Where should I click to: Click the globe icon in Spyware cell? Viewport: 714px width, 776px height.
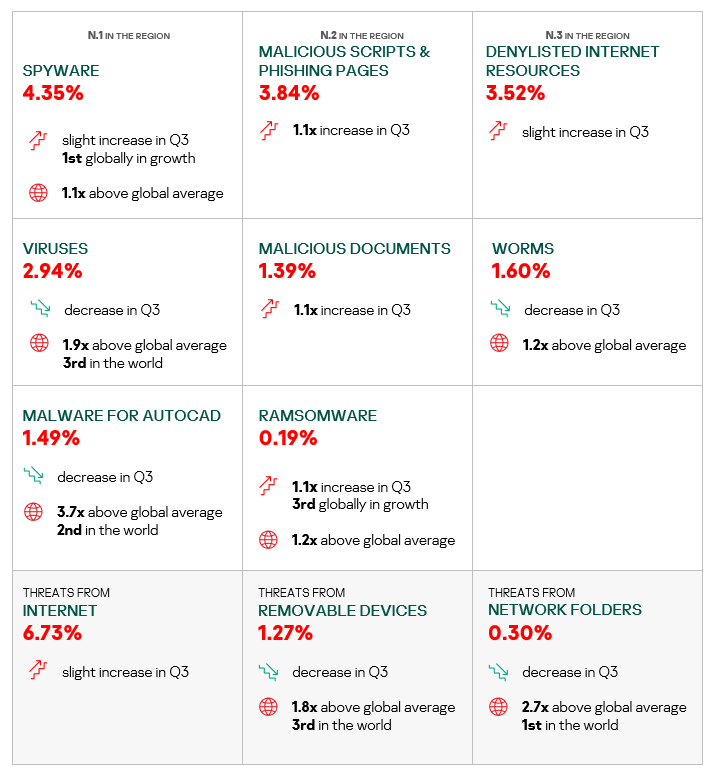38,193
